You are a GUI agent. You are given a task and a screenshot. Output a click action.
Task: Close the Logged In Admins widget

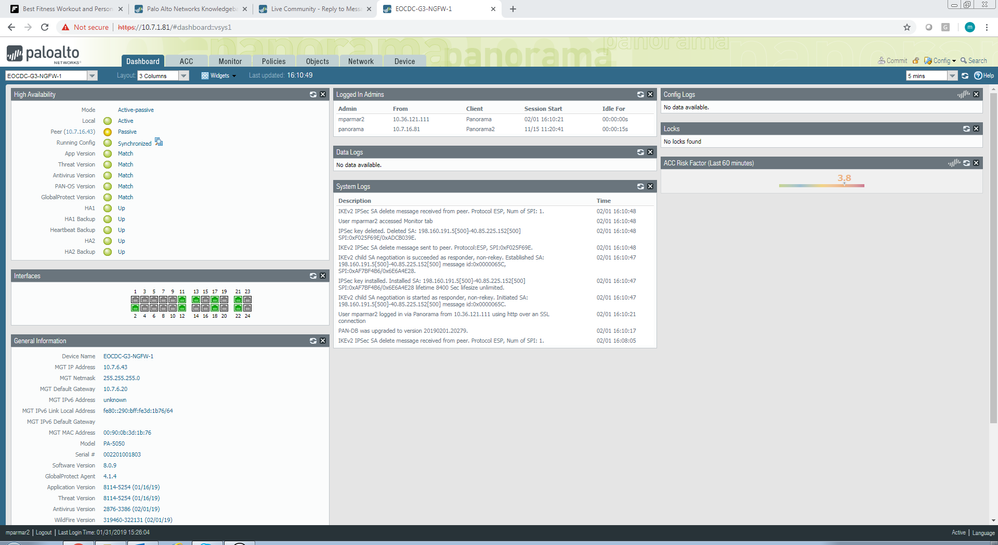(650, 94)
